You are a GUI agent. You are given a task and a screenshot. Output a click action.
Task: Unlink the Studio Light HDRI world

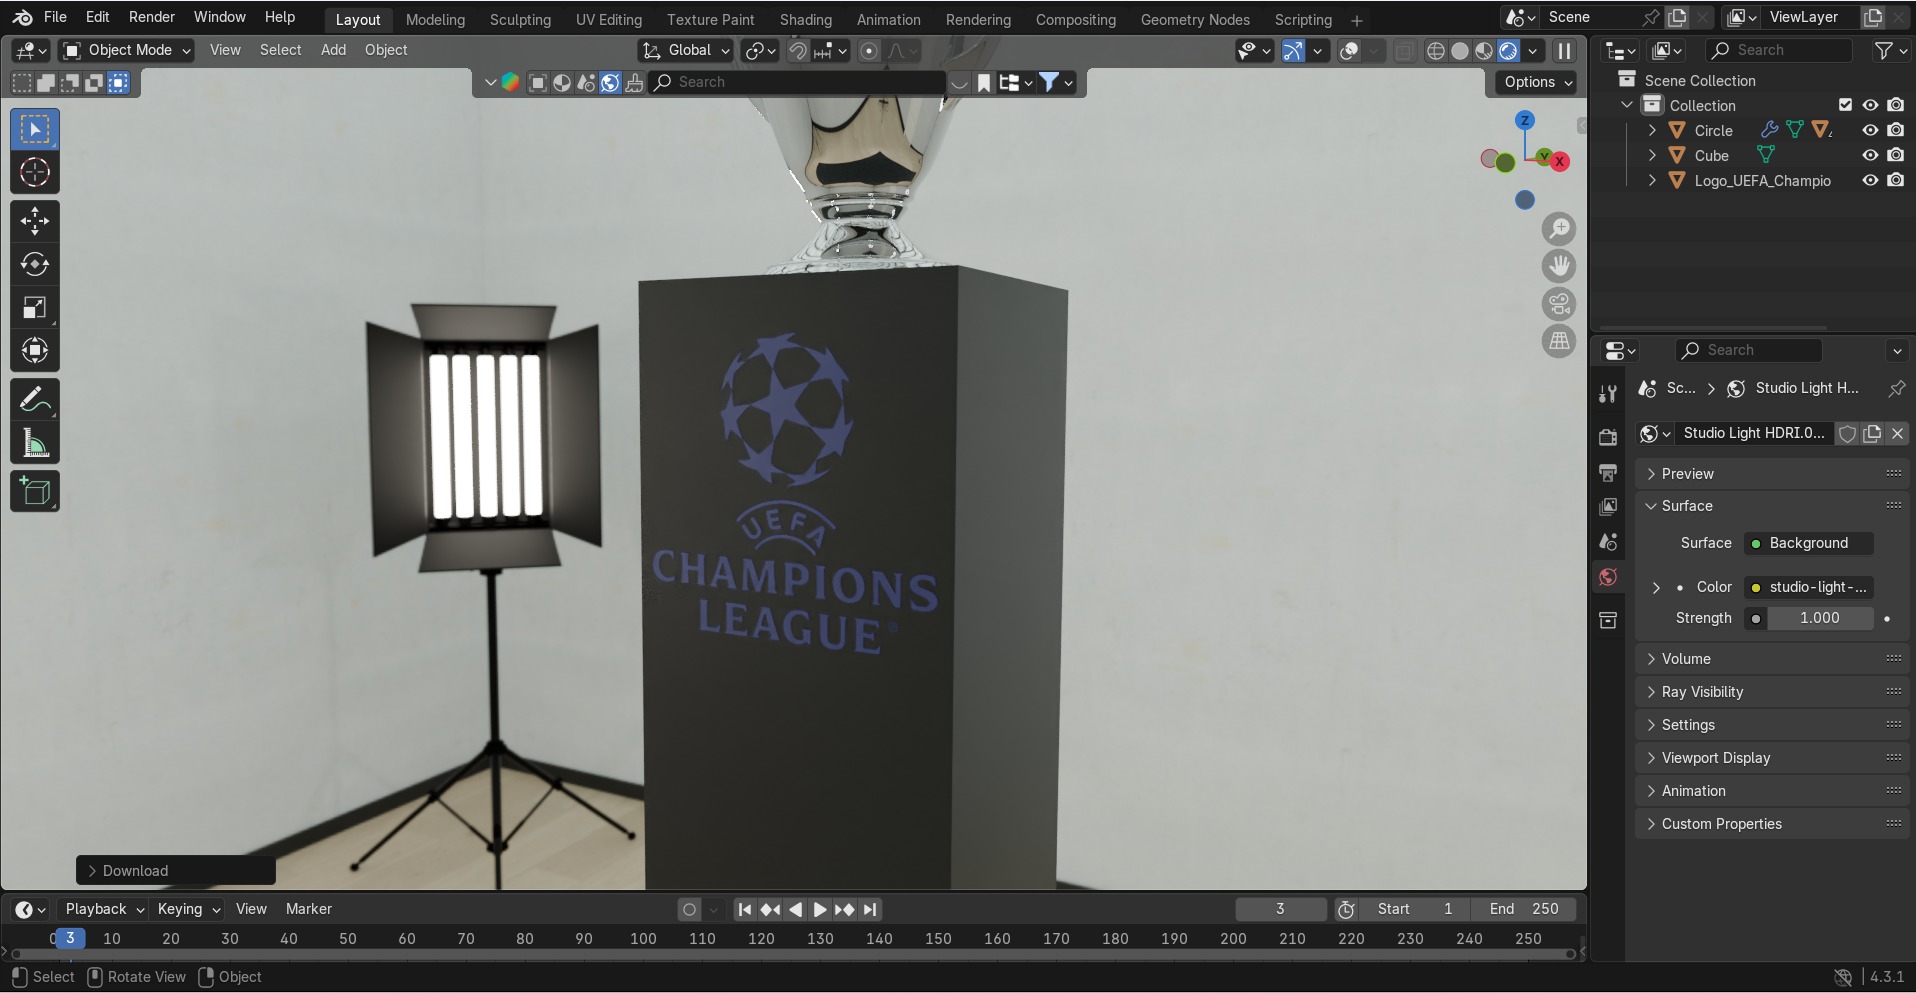(x=1897, y=433)
